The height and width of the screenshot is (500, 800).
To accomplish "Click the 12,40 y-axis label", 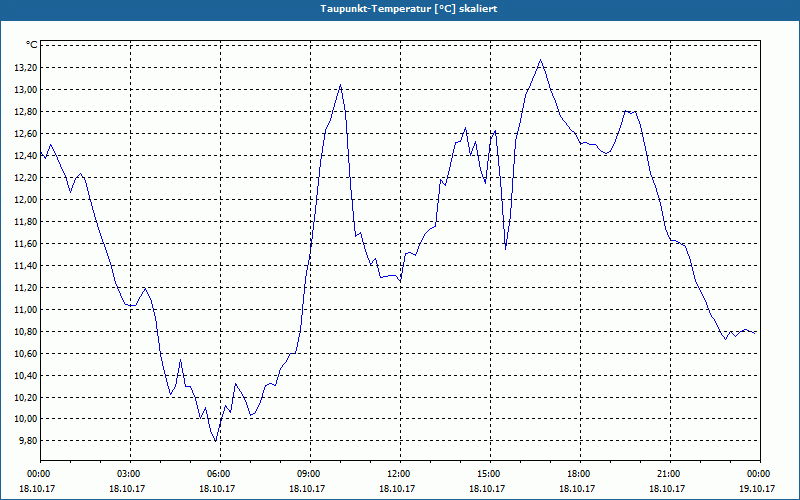I will [x=28, y=156].
